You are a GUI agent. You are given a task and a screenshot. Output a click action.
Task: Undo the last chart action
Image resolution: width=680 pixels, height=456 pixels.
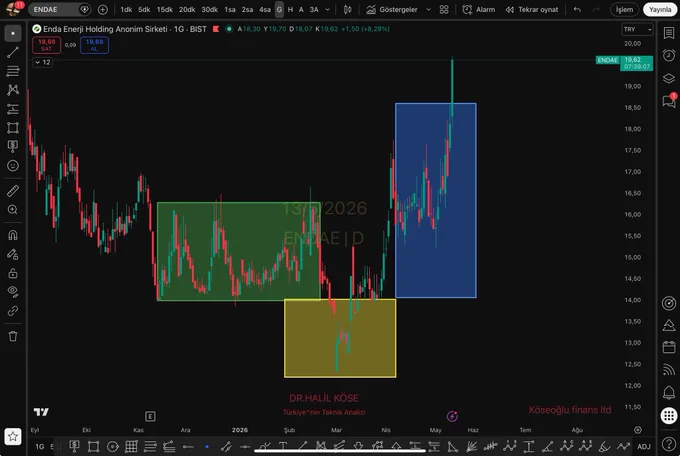[577, 10]
